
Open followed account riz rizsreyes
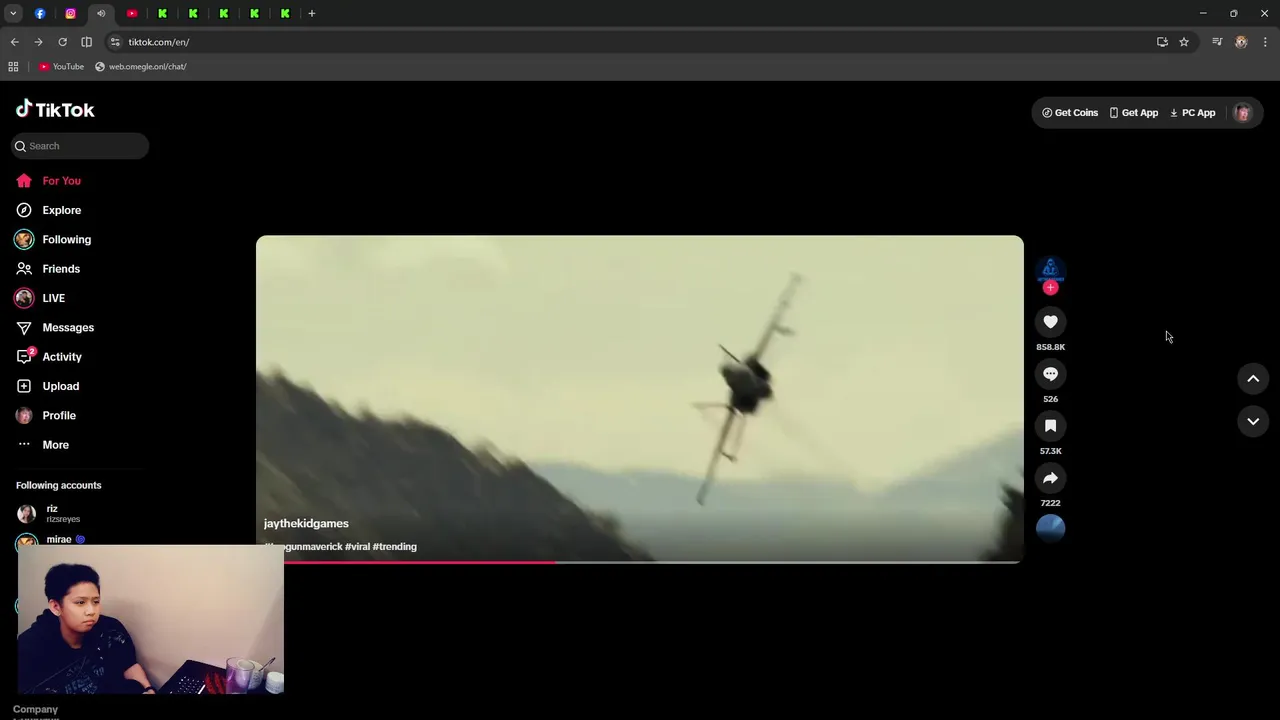coord(80,513)
